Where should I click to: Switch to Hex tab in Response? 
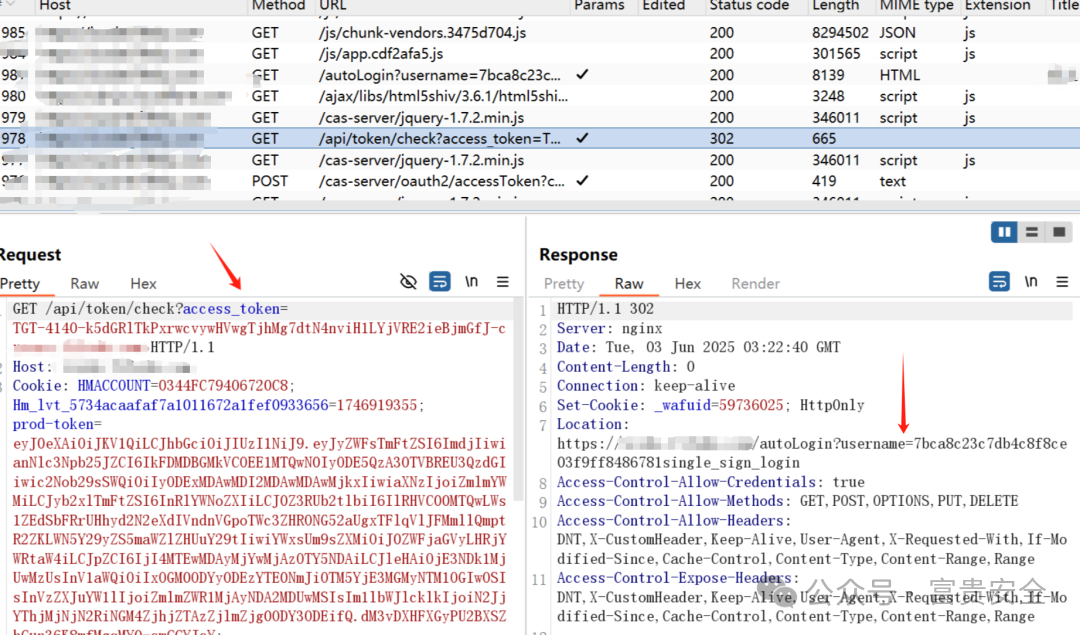[687, 284]
